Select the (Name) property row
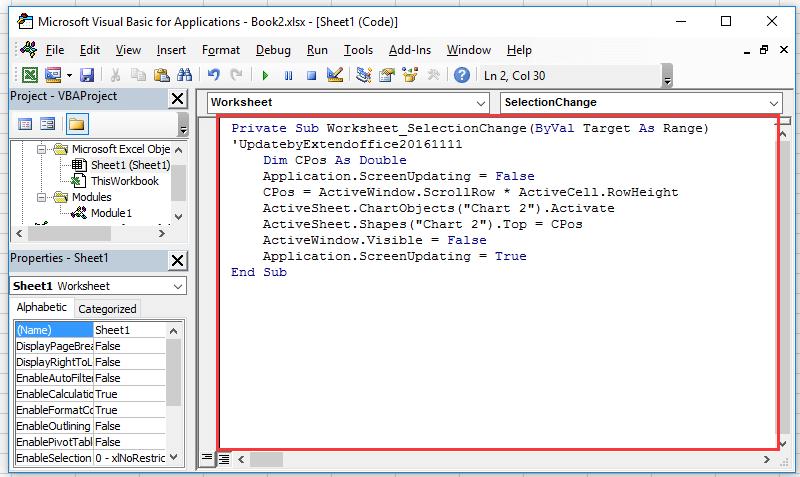Viewport: 800px width, 477px height. (90, 330)
